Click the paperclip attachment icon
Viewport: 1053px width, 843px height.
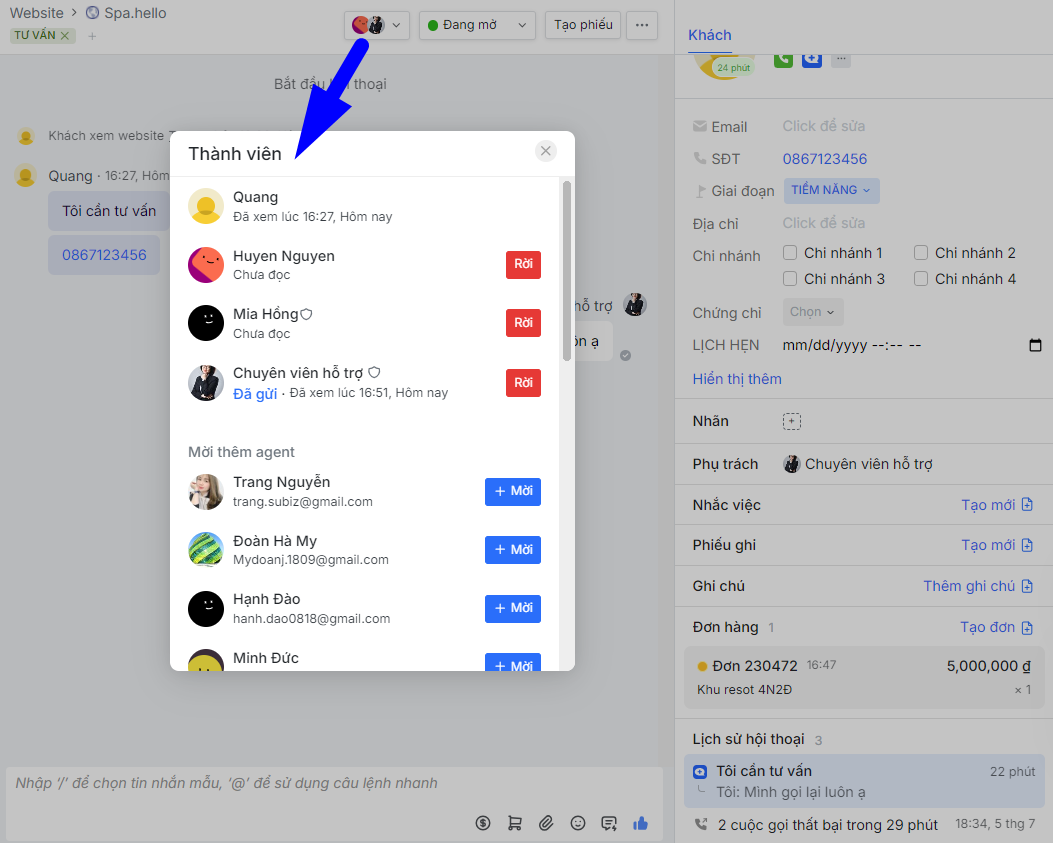pyautogui.click(x=546, y=823)
